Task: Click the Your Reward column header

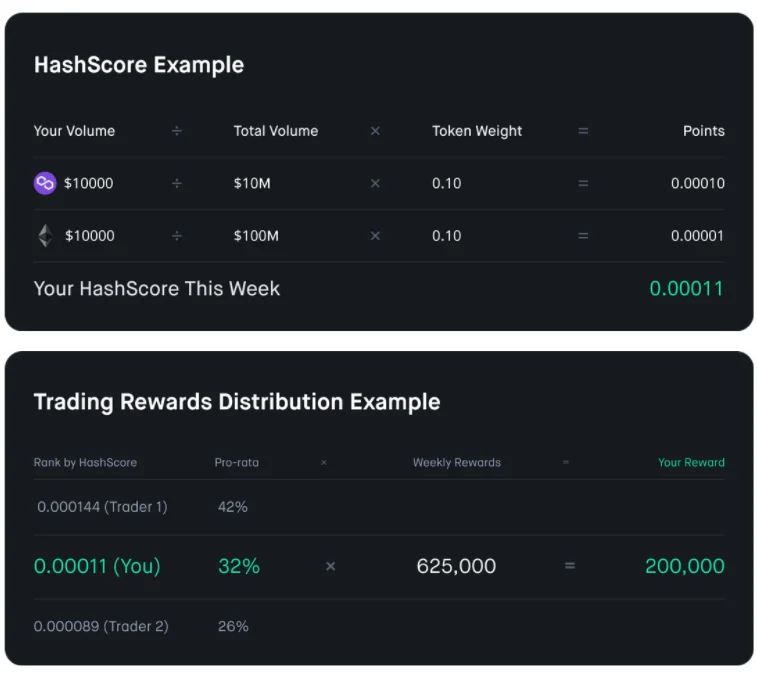Action: click(691, 463)
